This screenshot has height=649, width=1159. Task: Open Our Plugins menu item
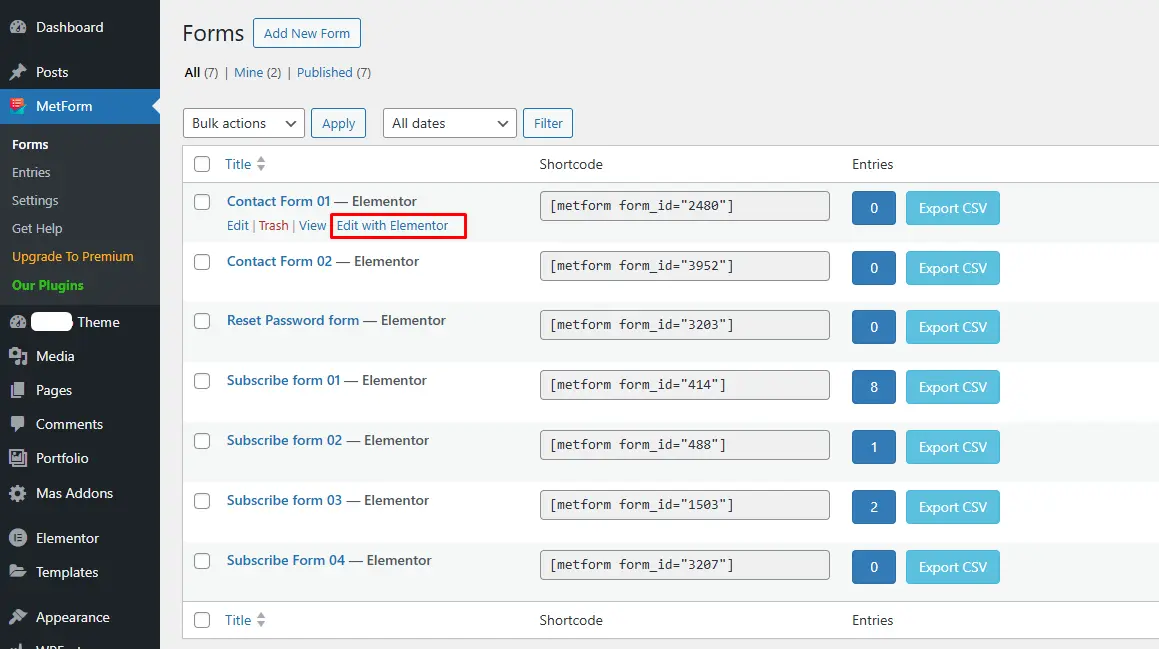coord(47,285)
